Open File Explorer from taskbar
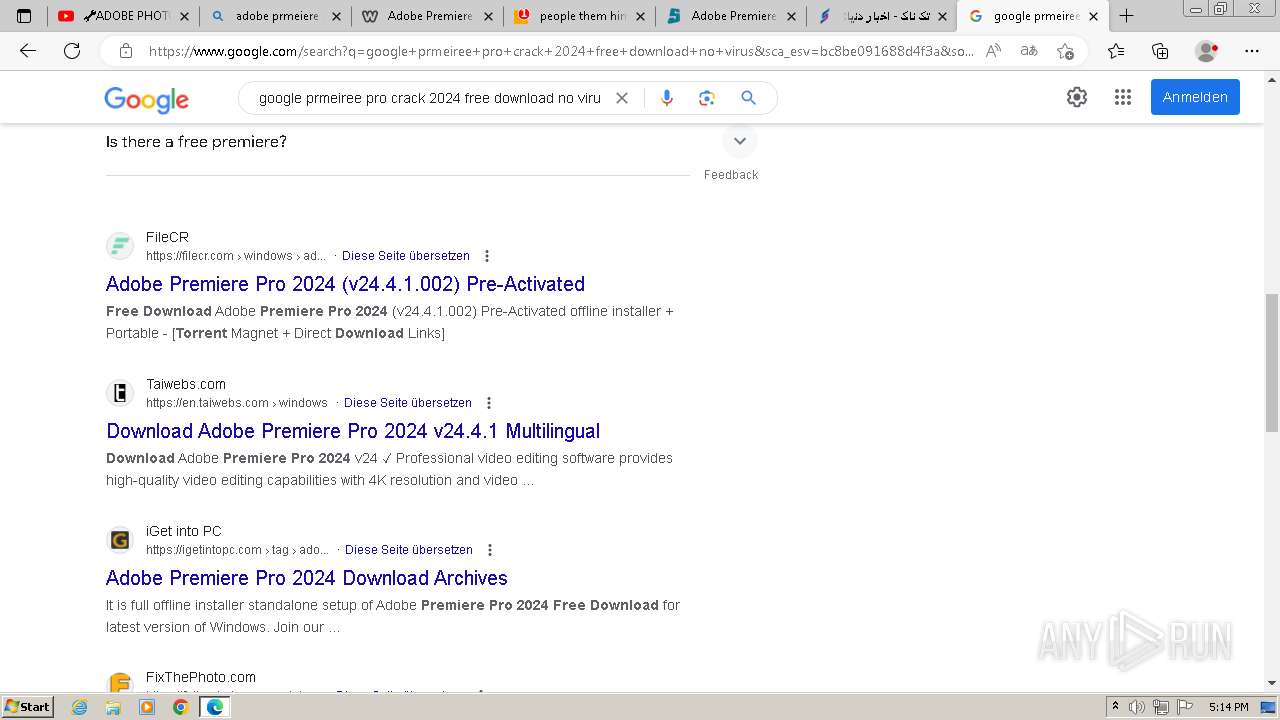Image resolution: width=1280 pixels, height=720 pixels. [x=113, y=707]
